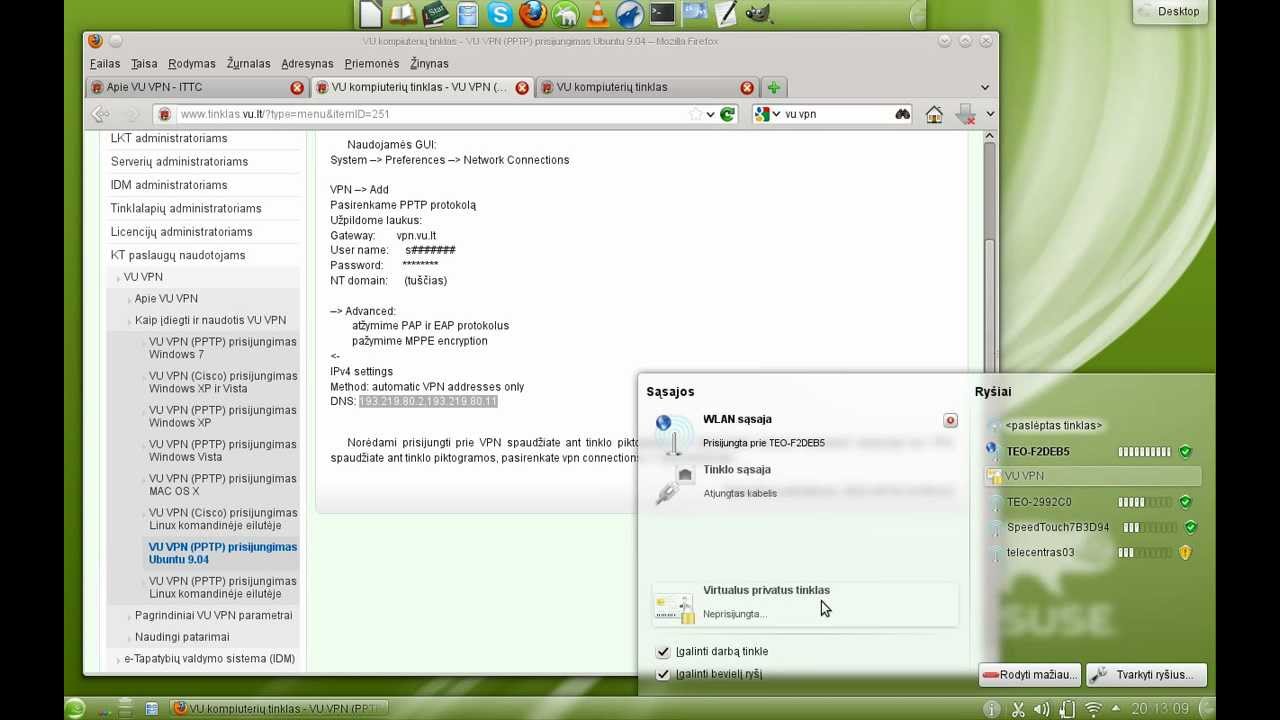Select the 'VU VPN' connection entry
The image size is (1280, 720).
1092,476
